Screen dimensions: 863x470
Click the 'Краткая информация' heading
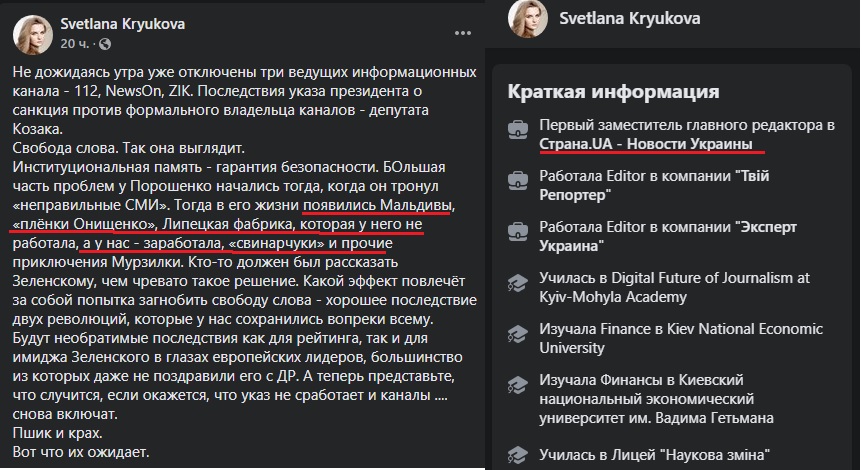point(613,91)
